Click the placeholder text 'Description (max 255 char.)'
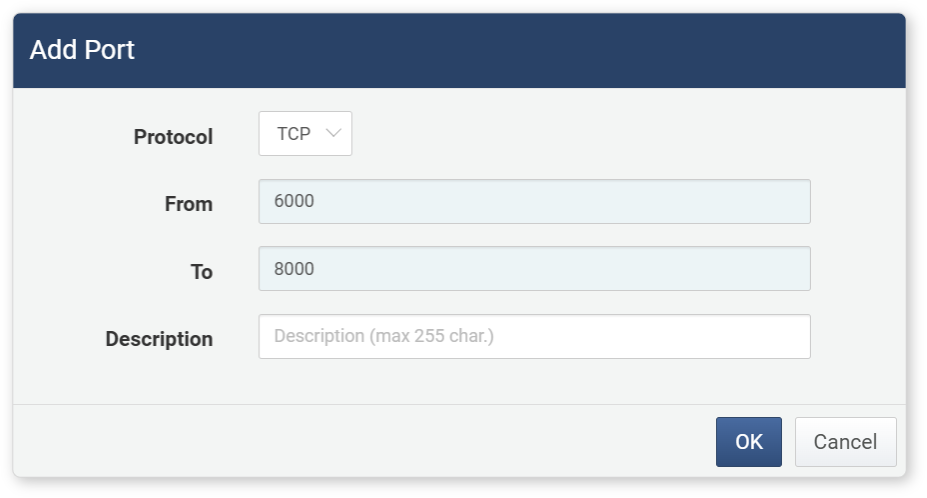 pyautogui.click(x=384, y=336)
